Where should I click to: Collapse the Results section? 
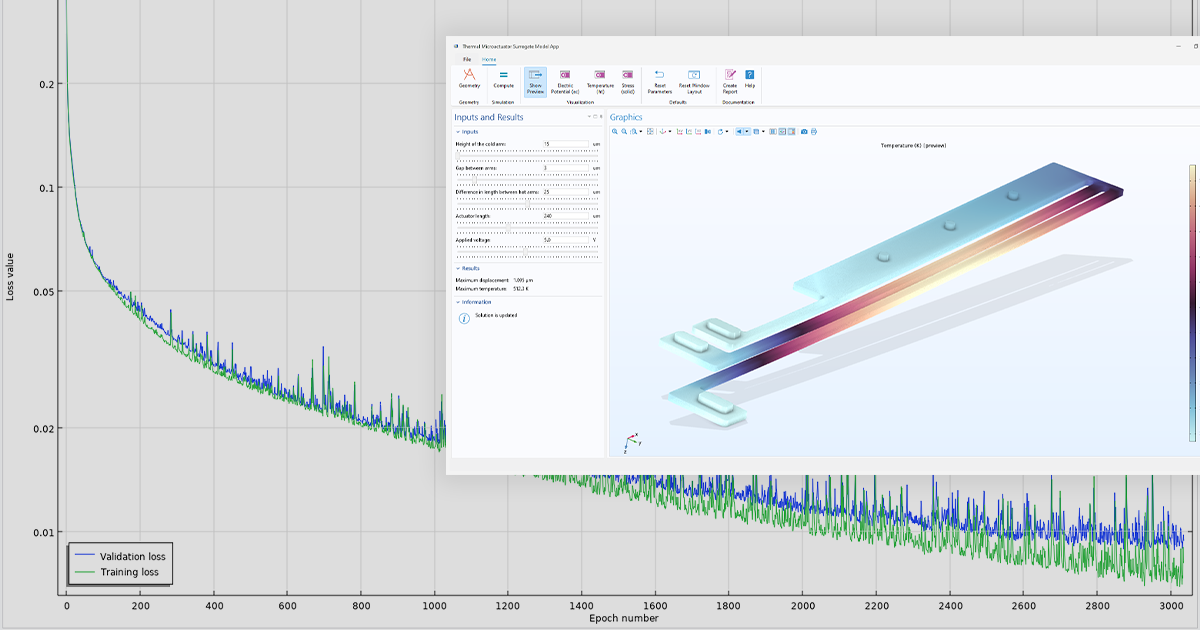tap(460, 268)
